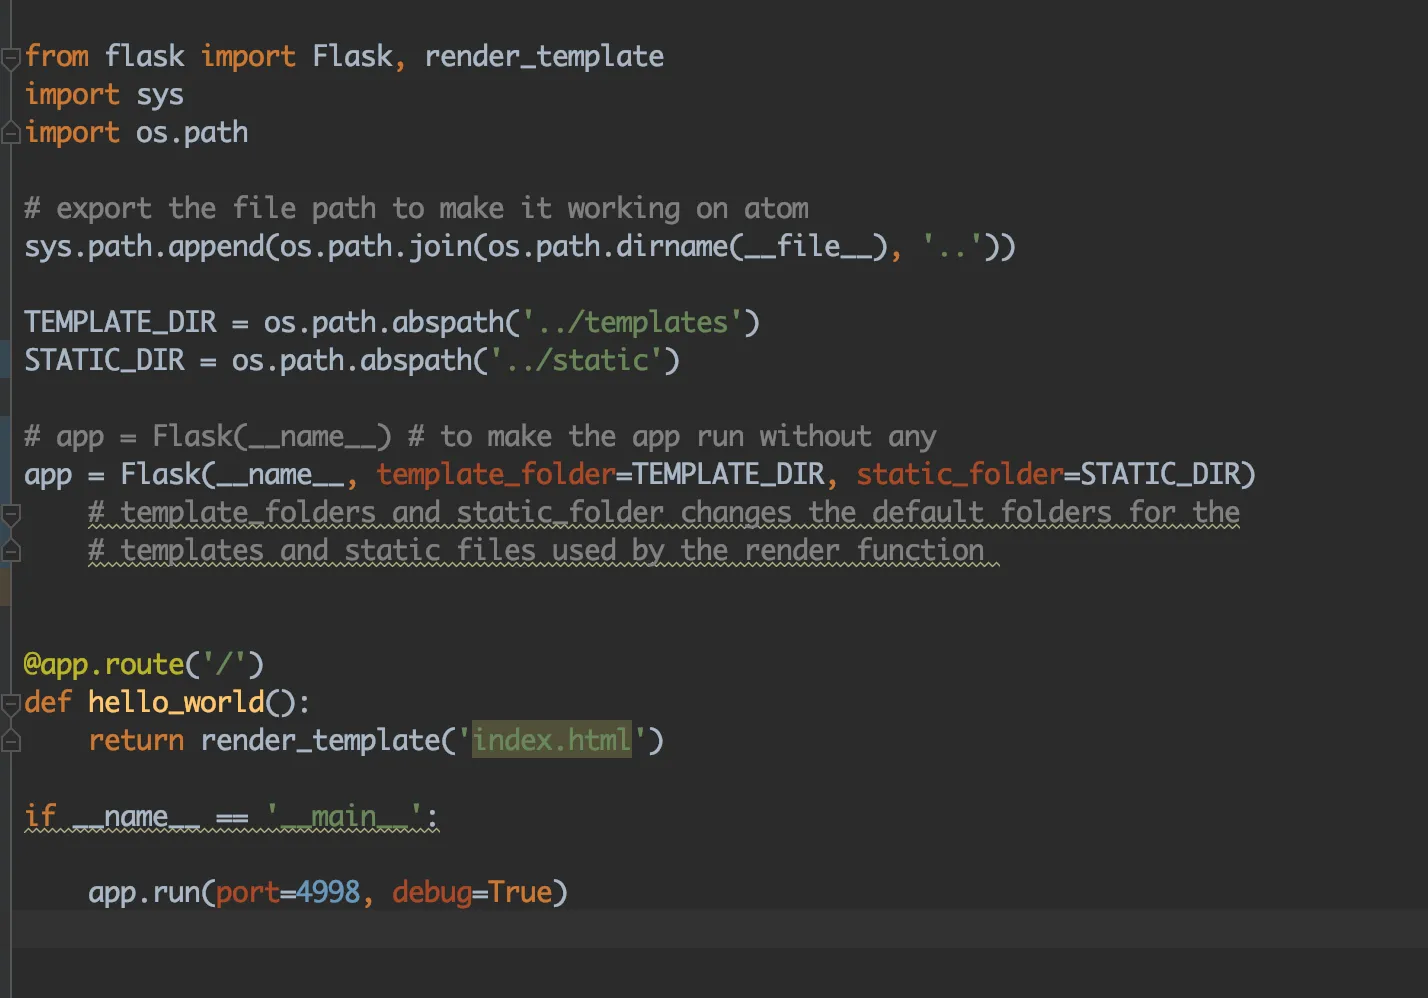Image resolution: width=1428 pixels, height=998 pixels.
Task: Click the '__file__' variable
Action: [808, 246]
